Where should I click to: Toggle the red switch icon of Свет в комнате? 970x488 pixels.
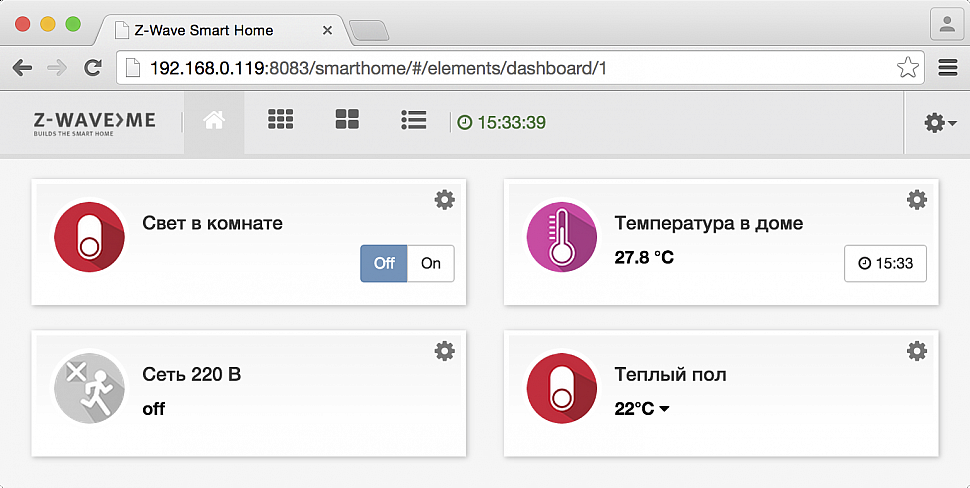[x=90, y=237]
